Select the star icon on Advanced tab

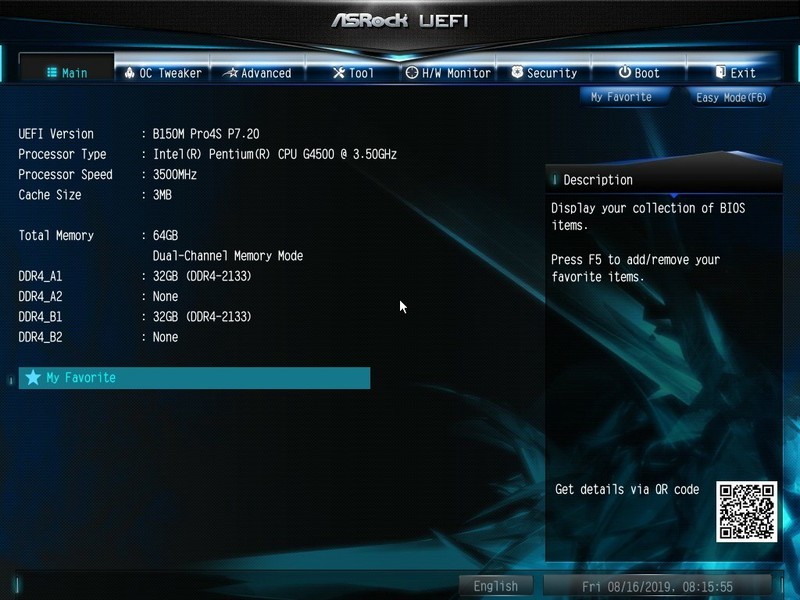point(231,73)
